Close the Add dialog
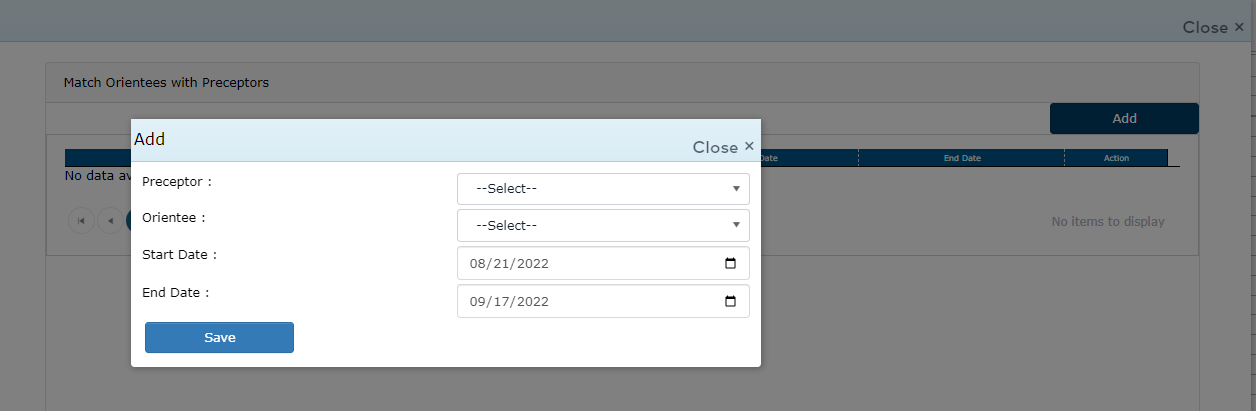 [724, 147]
